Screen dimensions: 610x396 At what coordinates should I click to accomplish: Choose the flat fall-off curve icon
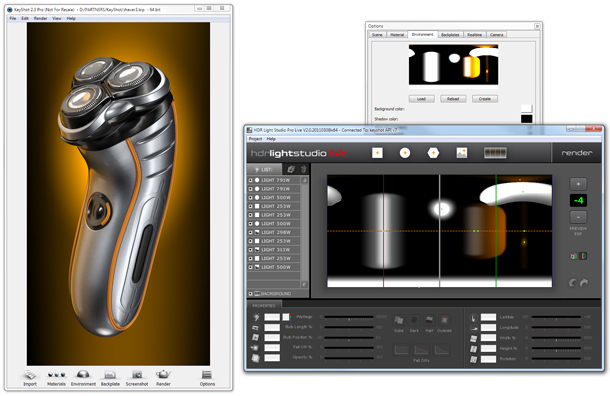[x=401, y=349]
